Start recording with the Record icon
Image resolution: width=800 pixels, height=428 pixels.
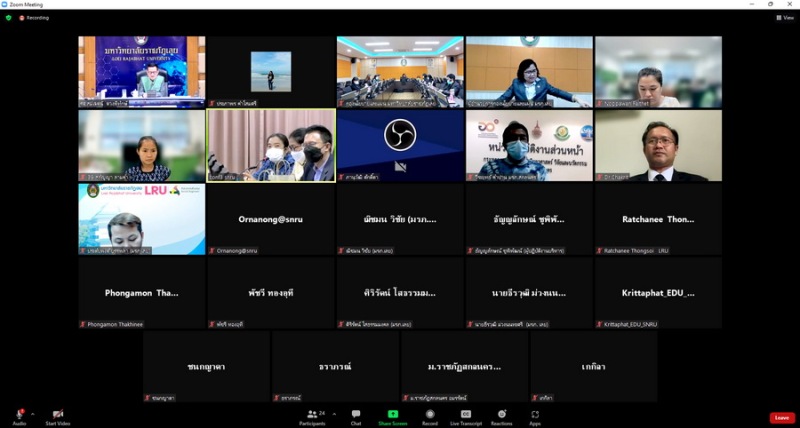pyautogui.click(x=429, y=414)
